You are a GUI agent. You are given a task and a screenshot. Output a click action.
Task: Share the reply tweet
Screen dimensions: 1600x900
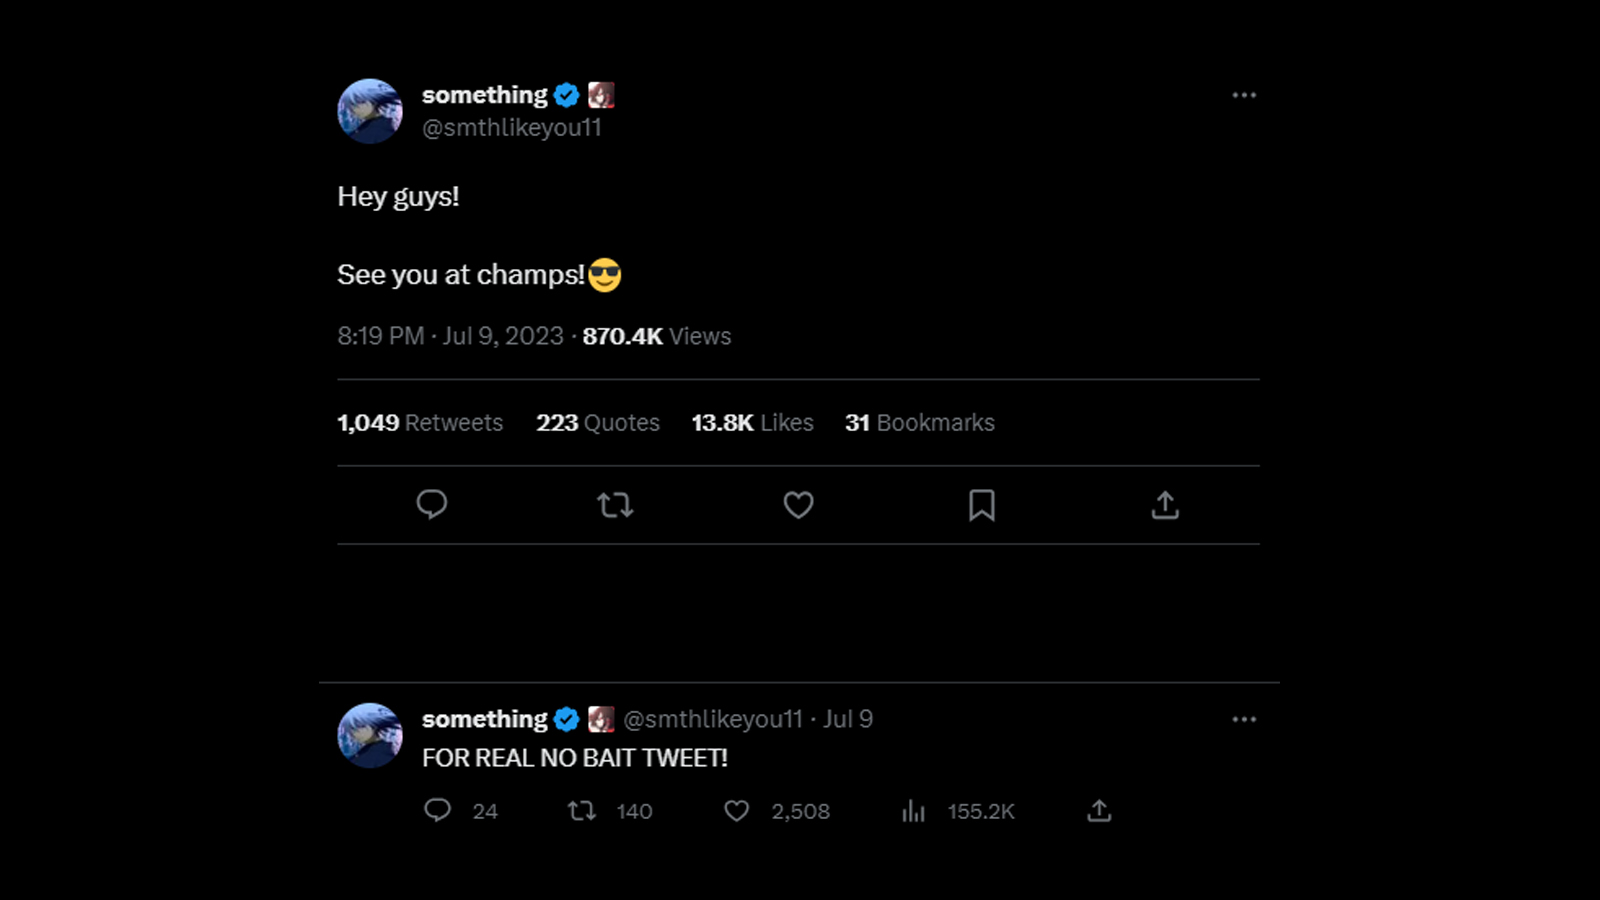pyautogui.click(x=1099, y=810)
